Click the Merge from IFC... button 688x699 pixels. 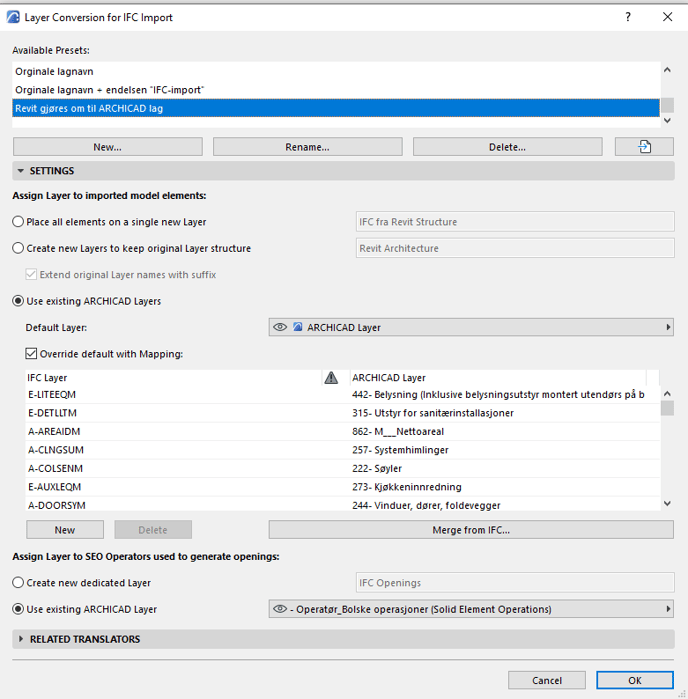[x=471, y=530]
